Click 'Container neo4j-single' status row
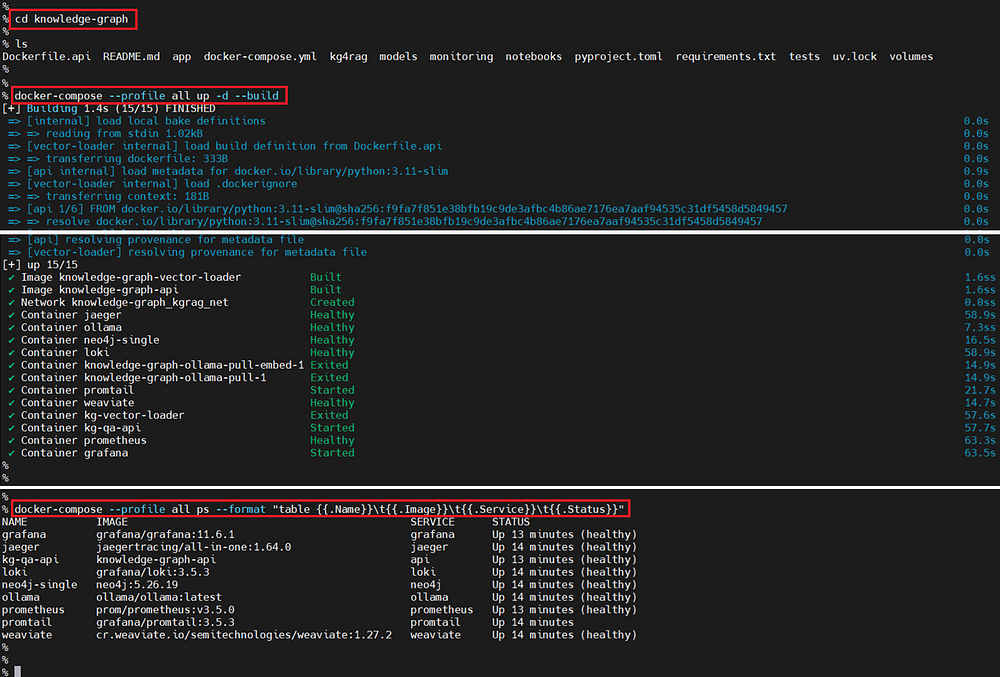This screenshot has height=677, width=1000. [x=501, y=340]
